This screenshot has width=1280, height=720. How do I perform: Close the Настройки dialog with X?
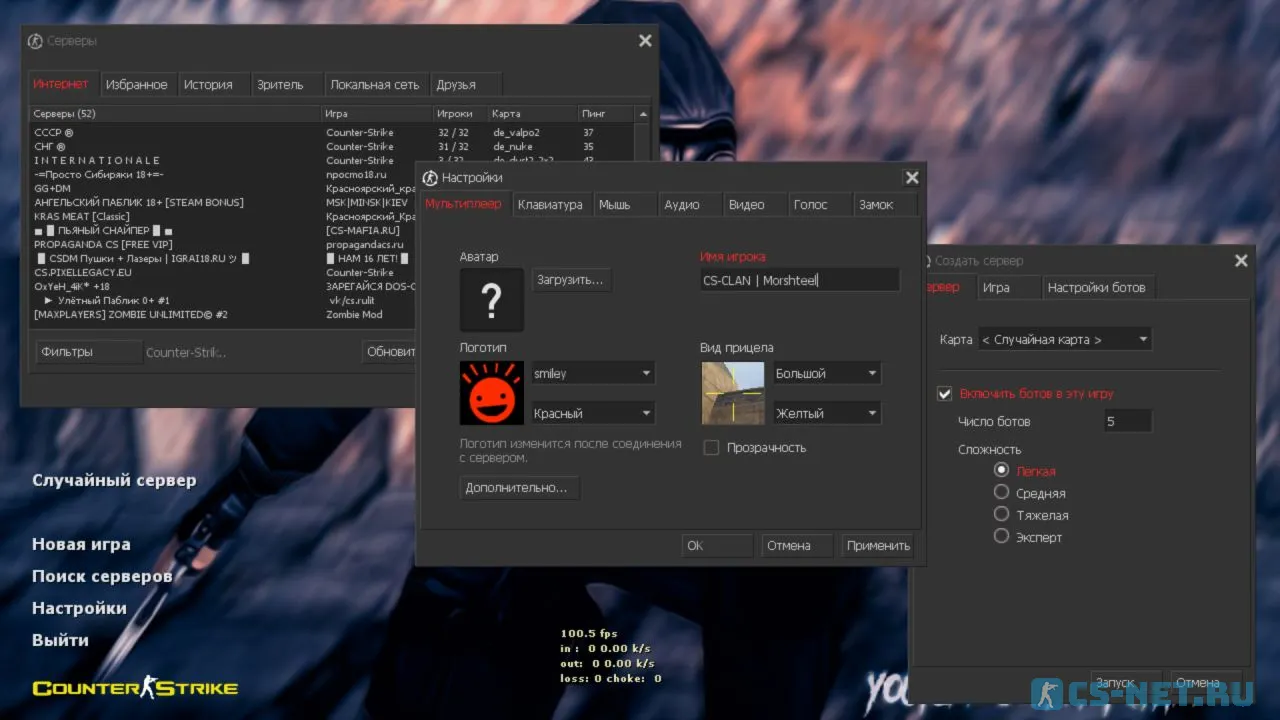point(912,178)
